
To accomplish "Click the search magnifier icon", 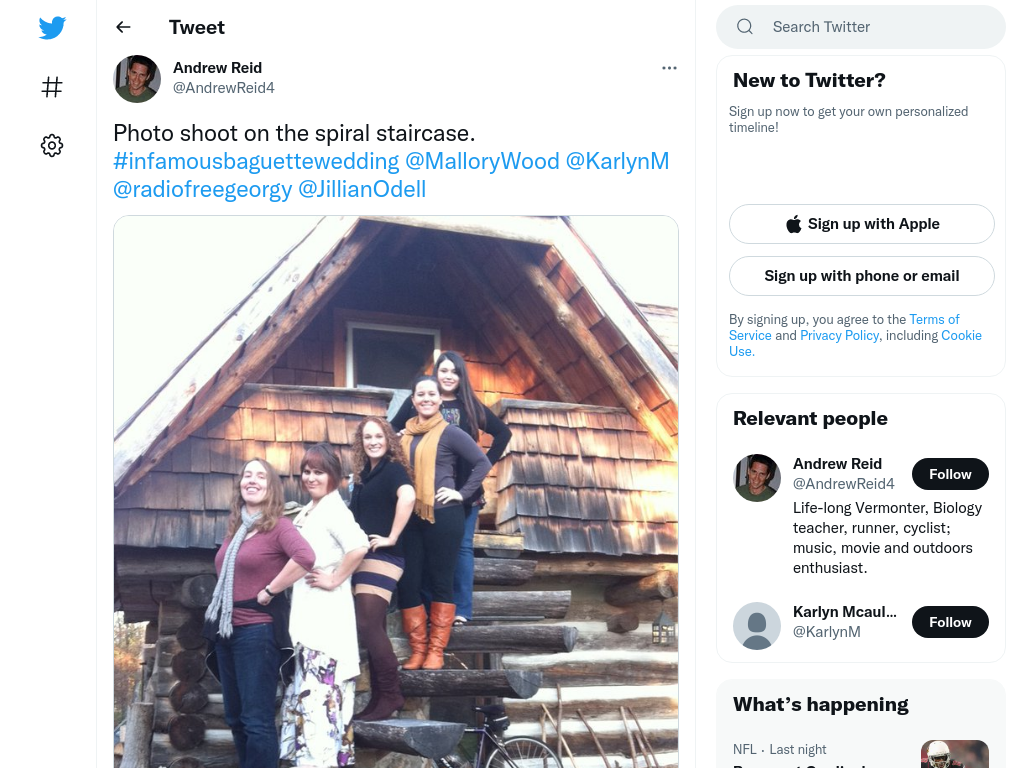I will click(x=744, y=27).
